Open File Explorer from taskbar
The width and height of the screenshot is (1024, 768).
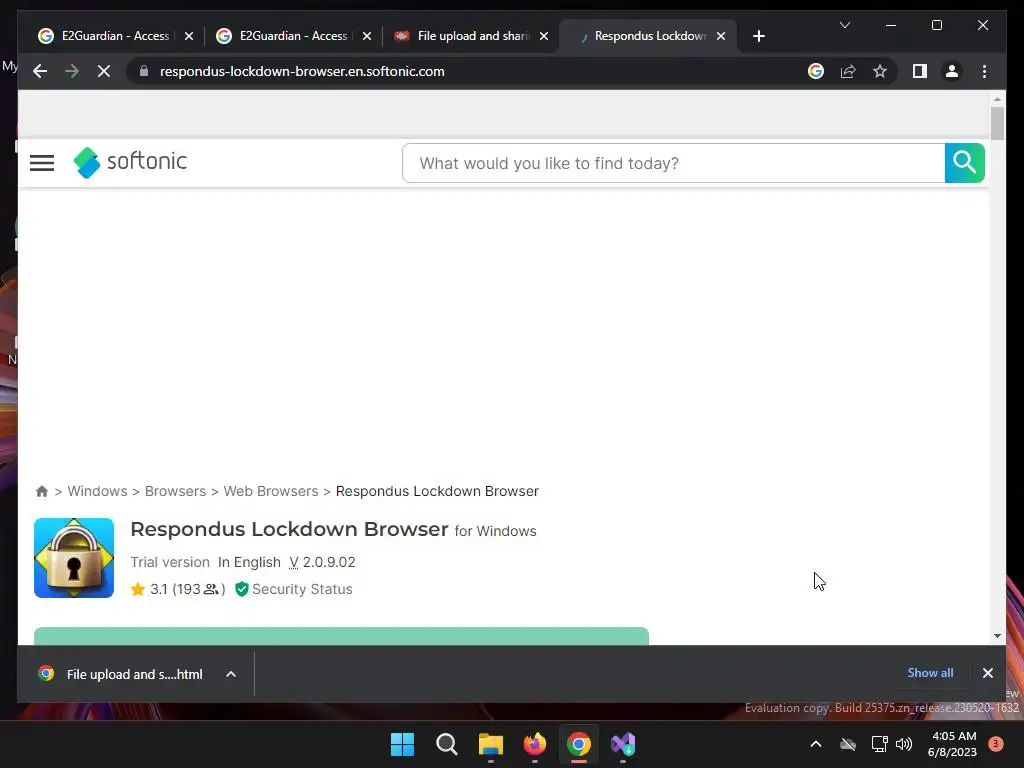point(490,744)
